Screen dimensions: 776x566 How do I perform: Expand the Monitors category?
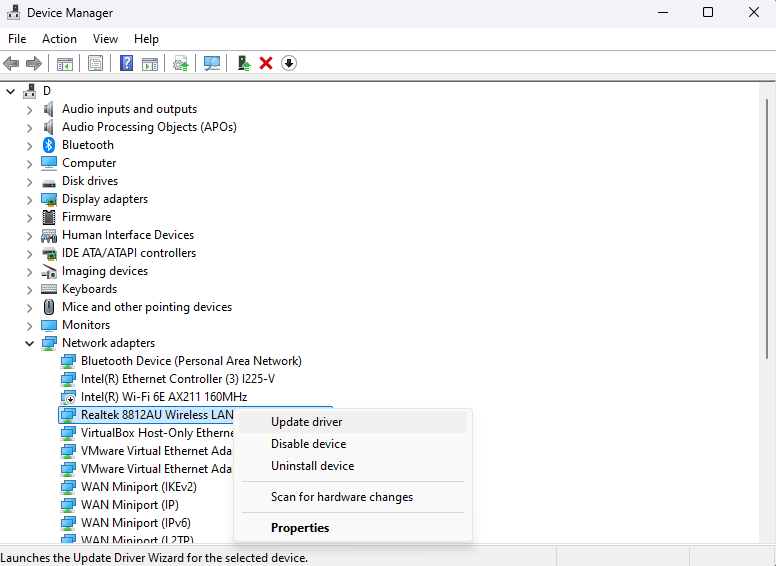(x=29, y=326)
